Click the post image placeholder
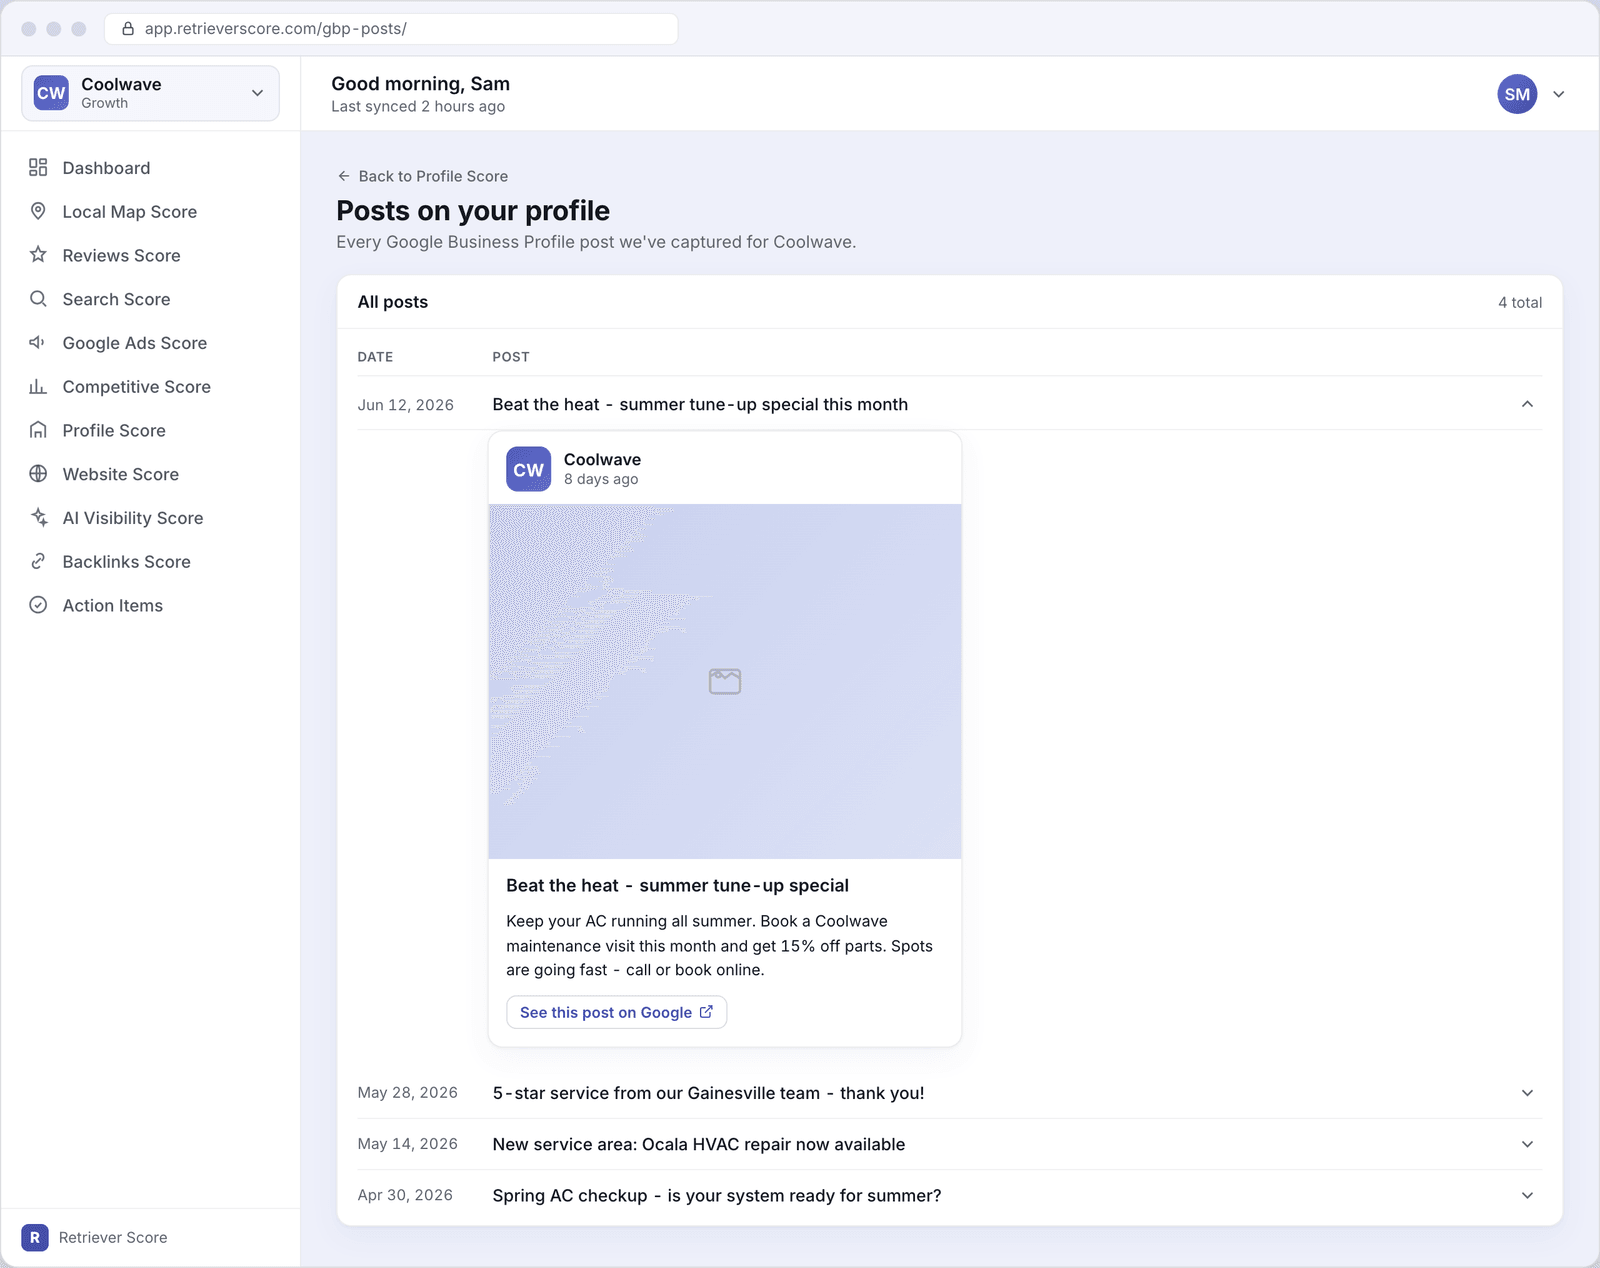The height and width of the screenshot is (1268, 1600). pos(725,681)
